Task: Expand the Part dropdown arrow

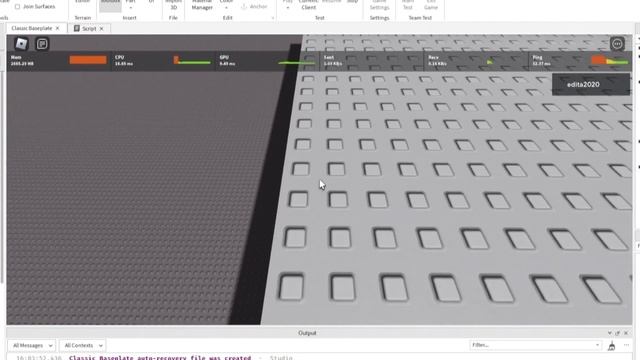Action: [x=131, y=8]
